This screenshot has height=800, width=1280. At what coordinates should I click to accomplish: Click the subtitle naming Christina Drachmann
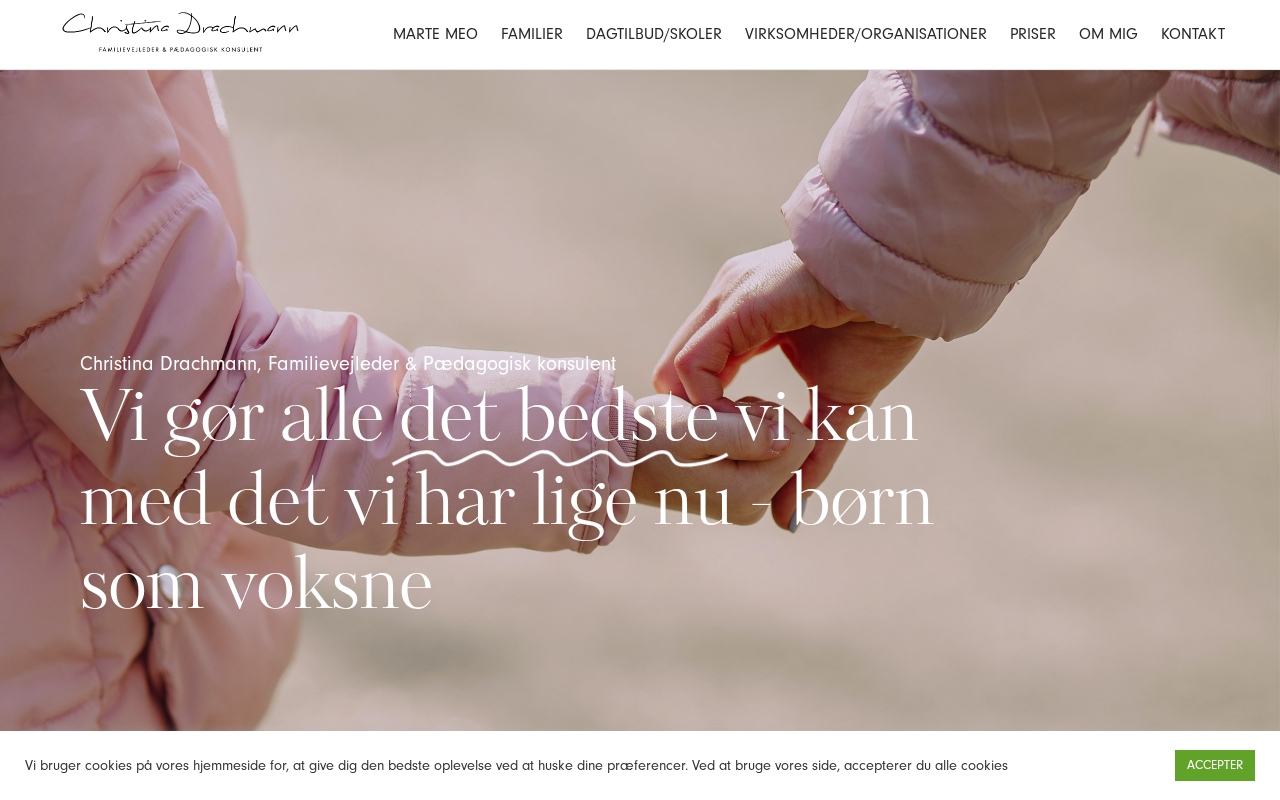point(348,364)
